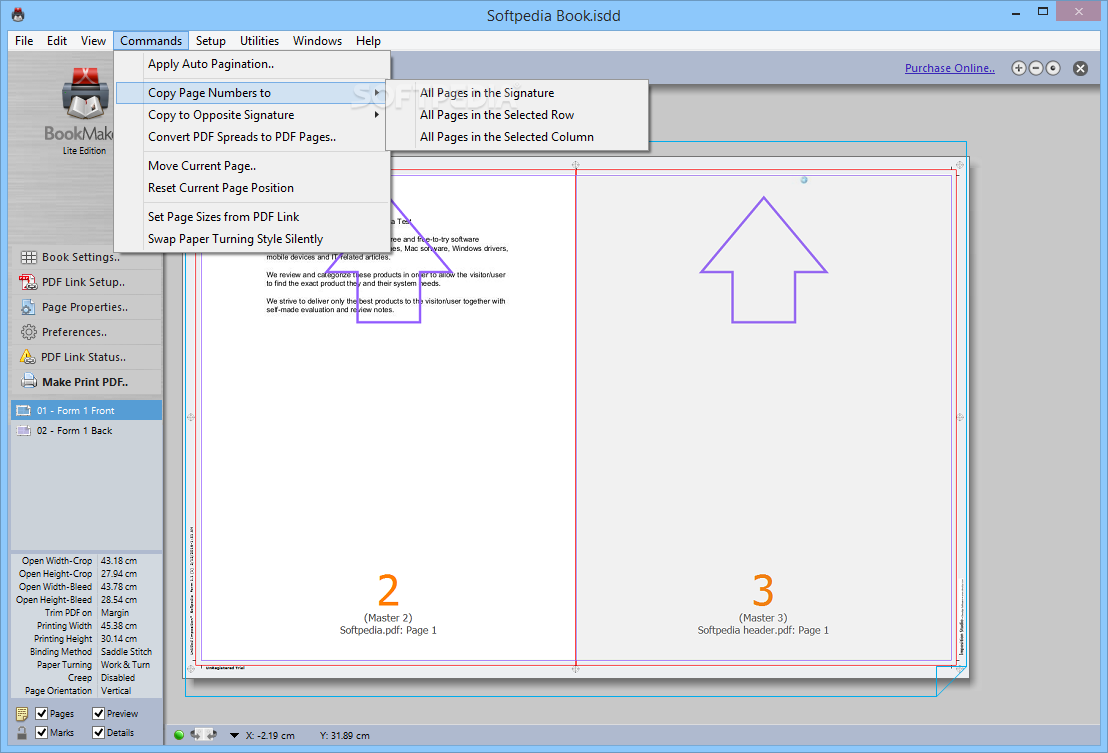Click the PDF Link Setup icon
Image resolution: width=1108 pixels, height=753 pixels.
point(28,282)
